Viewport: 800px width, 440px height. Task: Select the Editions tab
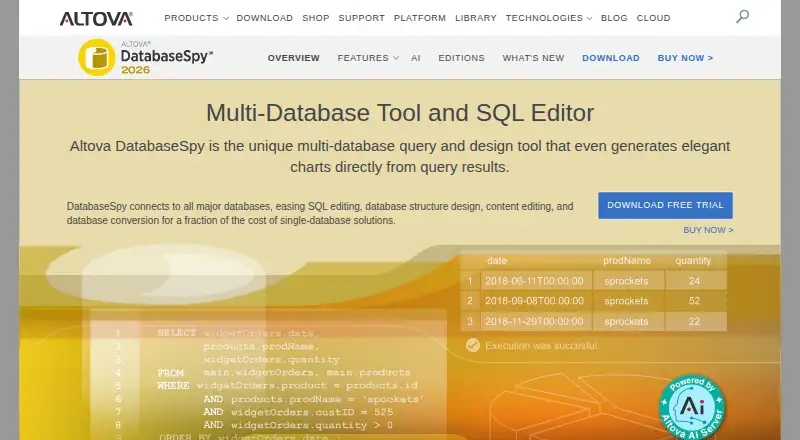point(461,58)
